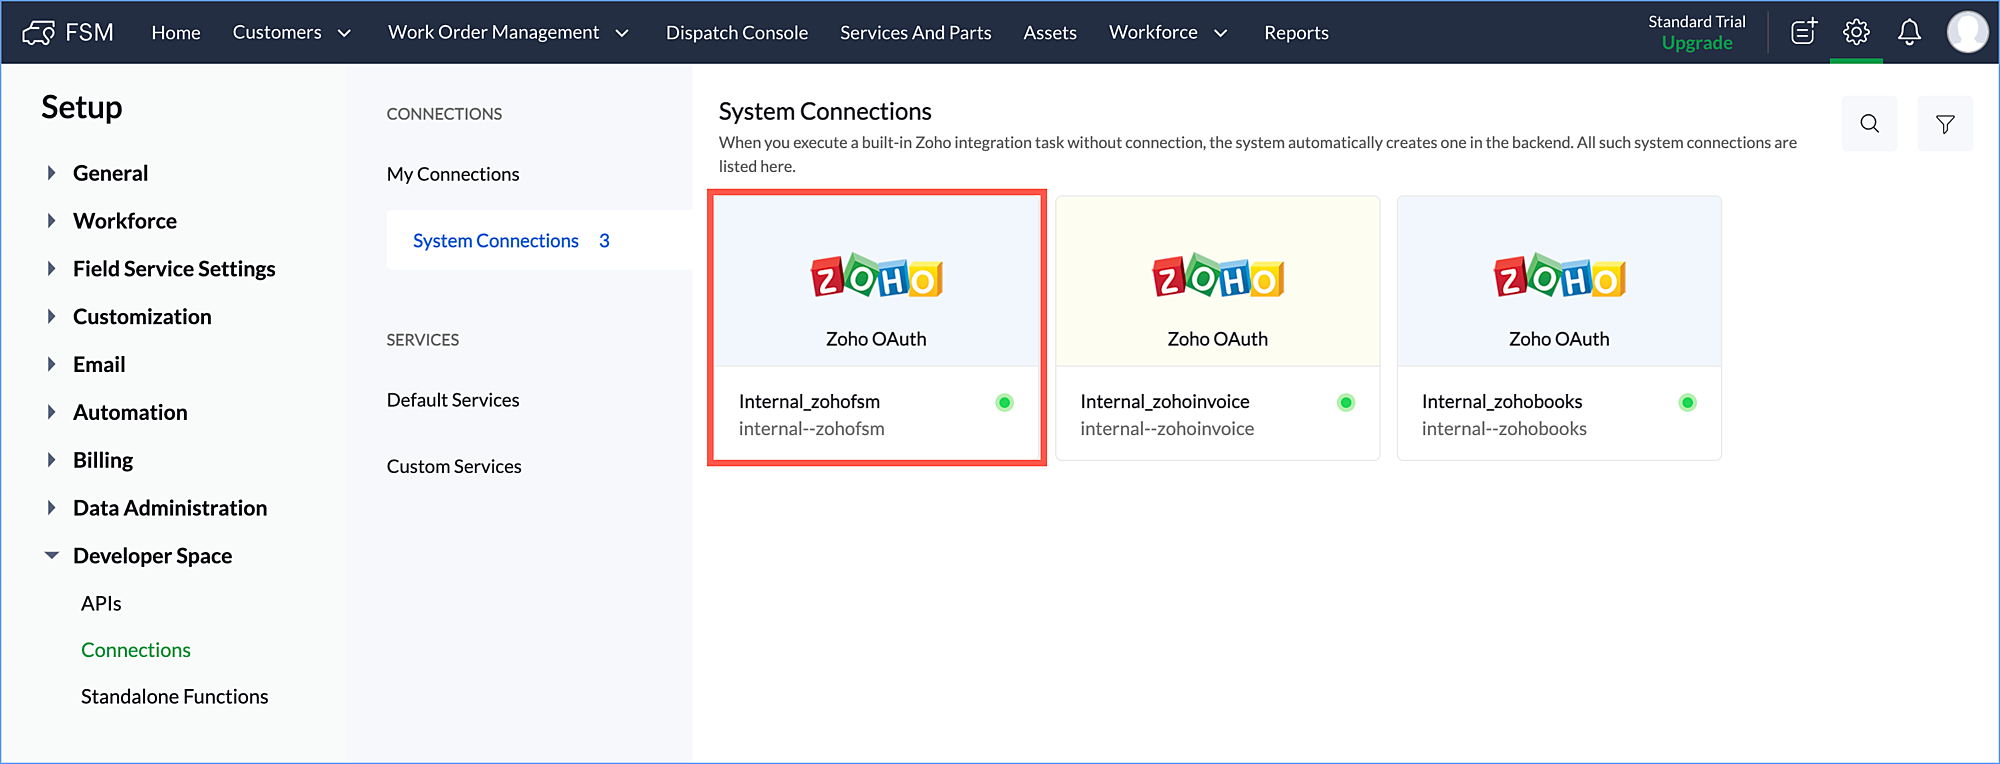Go to the Home menu
This screenshot has width=2000, height=764.
coord(176,33)
